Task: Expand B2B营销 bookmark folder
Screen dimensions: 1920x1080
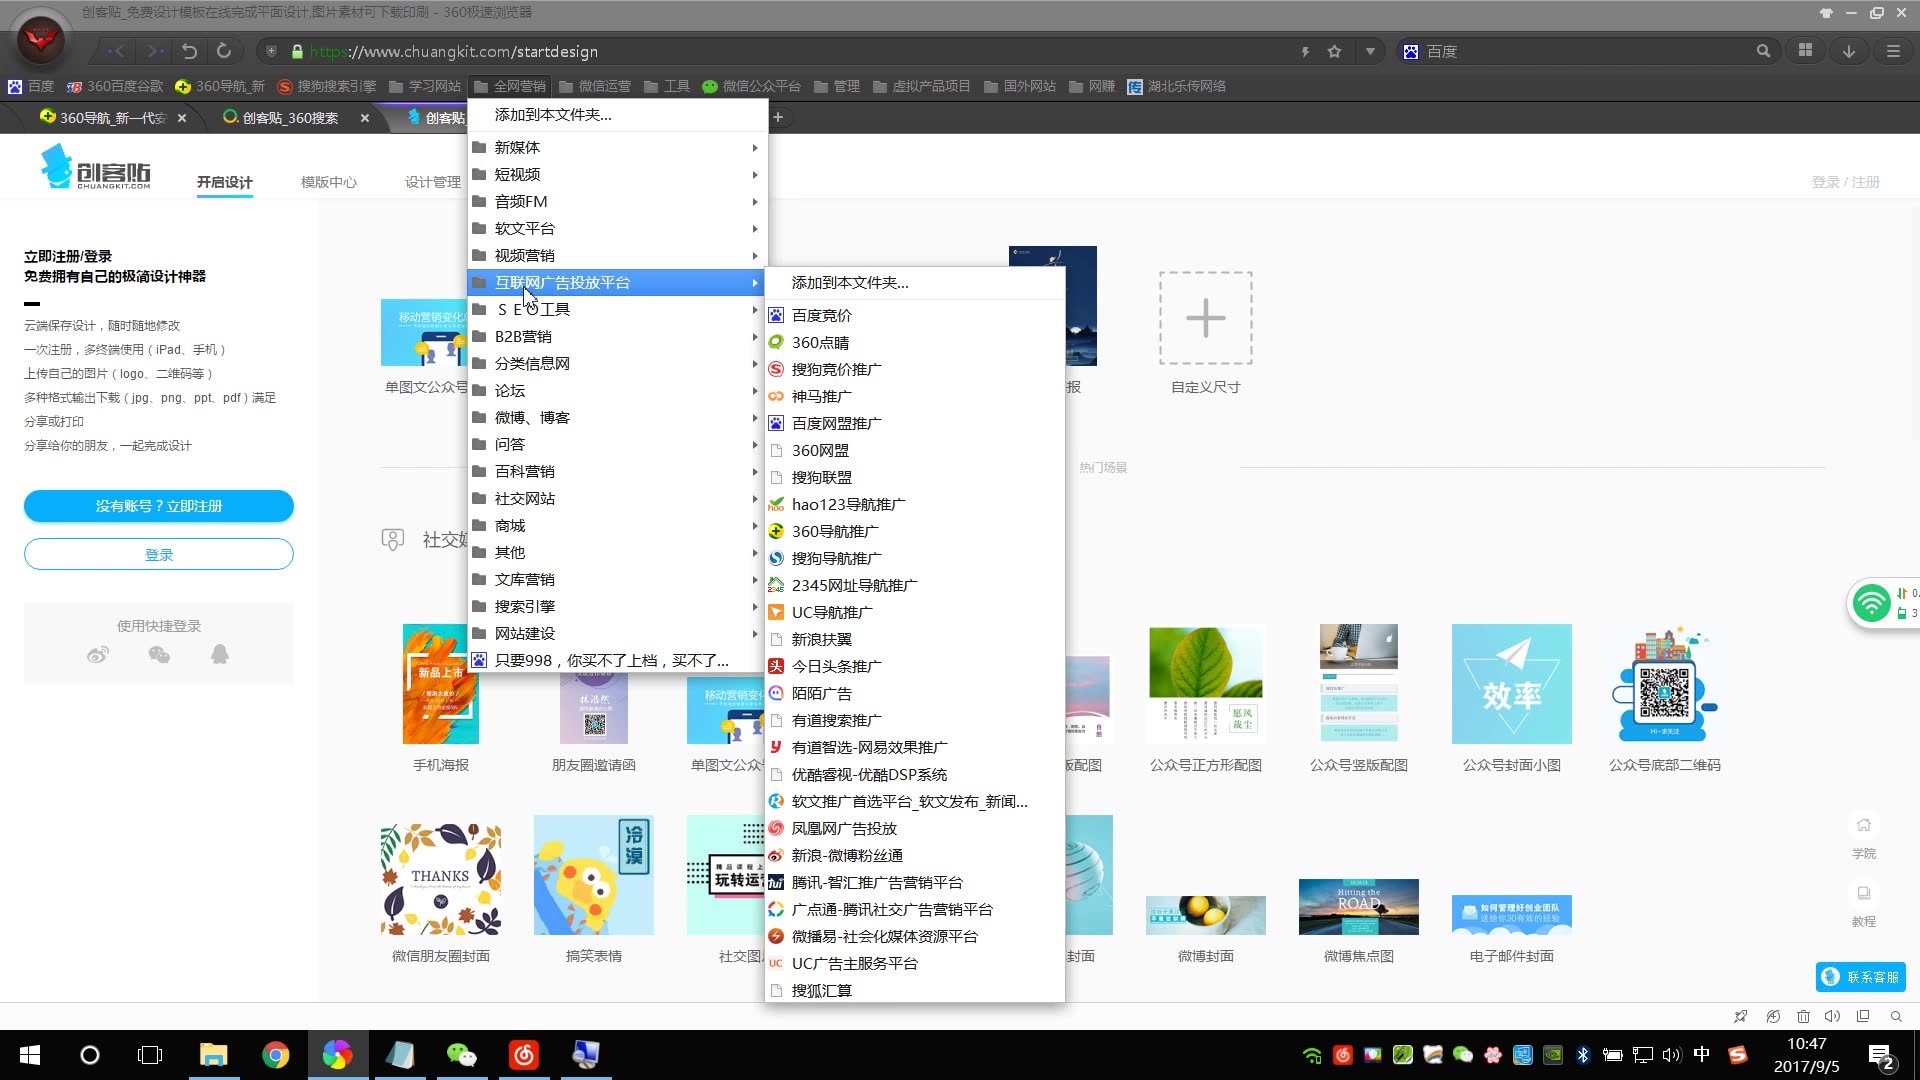Action: [x=616, y=336]
